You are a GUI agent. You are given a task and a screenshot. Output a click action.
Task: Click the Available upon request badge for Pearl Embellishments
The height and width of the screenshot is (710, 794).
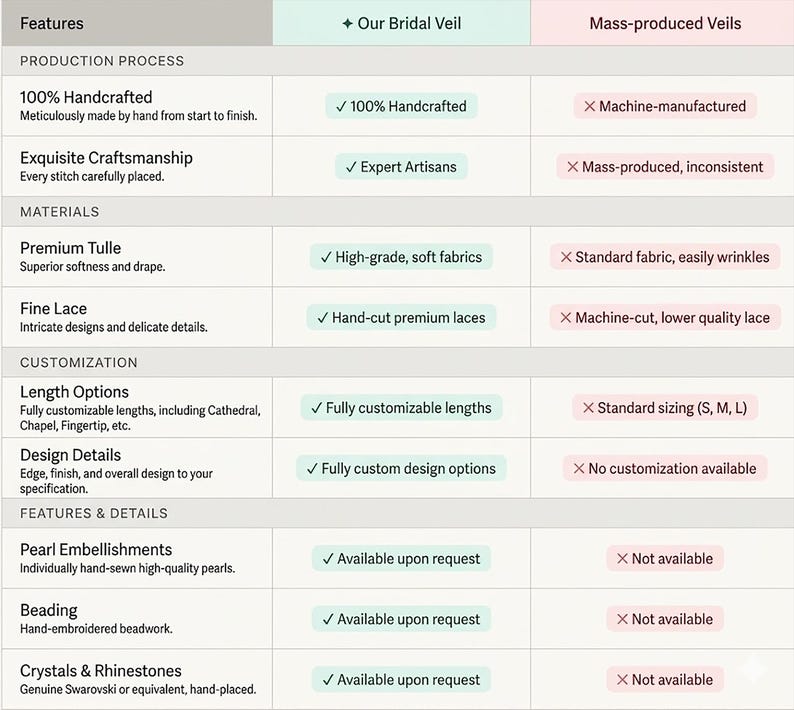(402, 559)
